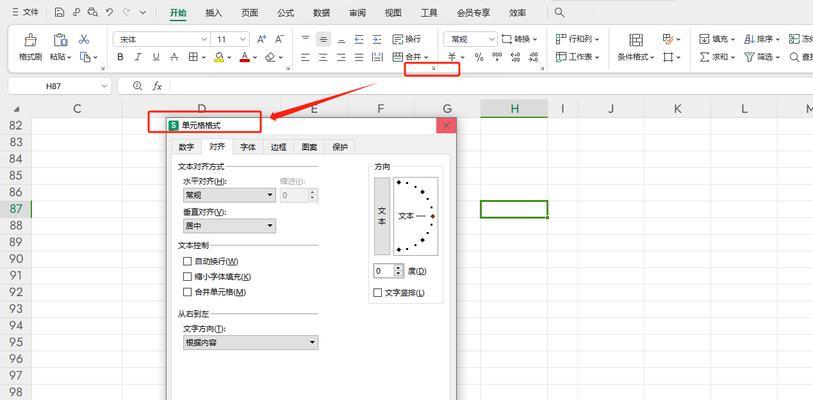Screen dimensions: 813x400
Task: Click the 条件格式 button
Action: pos(636,47)
